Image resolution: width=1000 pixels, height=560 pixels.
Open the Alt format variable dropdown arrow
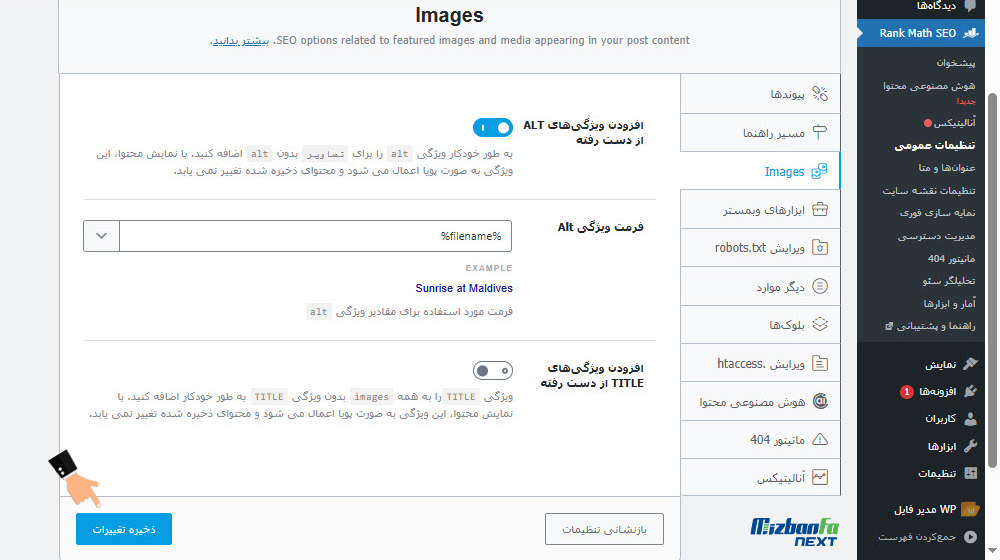[101, 236]
